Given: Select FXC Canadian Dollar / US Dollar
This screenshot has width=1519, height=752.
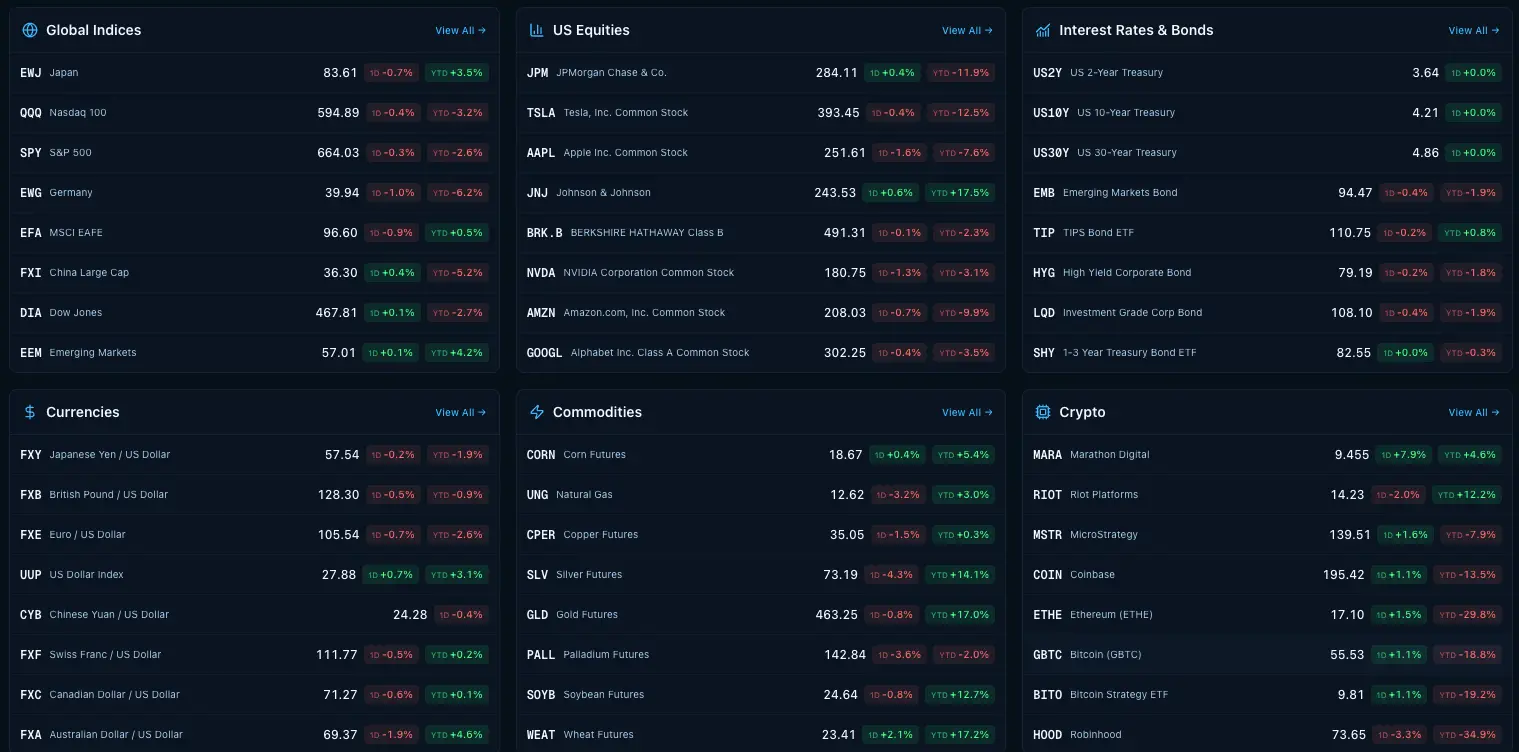Looking at the screenshot, I should [x=254, y=695].
